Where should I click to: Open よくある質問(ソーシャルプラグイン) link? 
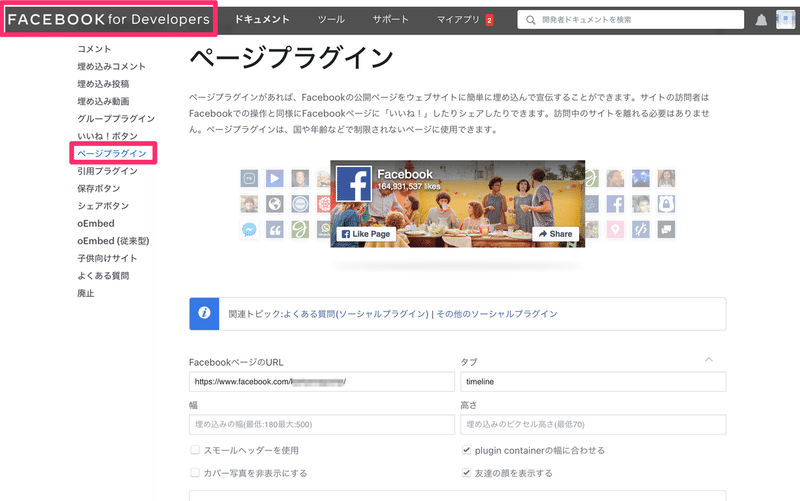(x=356, y=314)
